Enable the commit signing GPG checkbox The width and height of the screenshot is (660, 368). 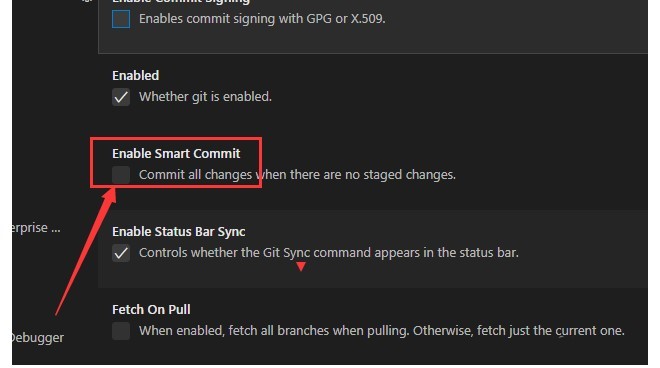click(121, 19)
